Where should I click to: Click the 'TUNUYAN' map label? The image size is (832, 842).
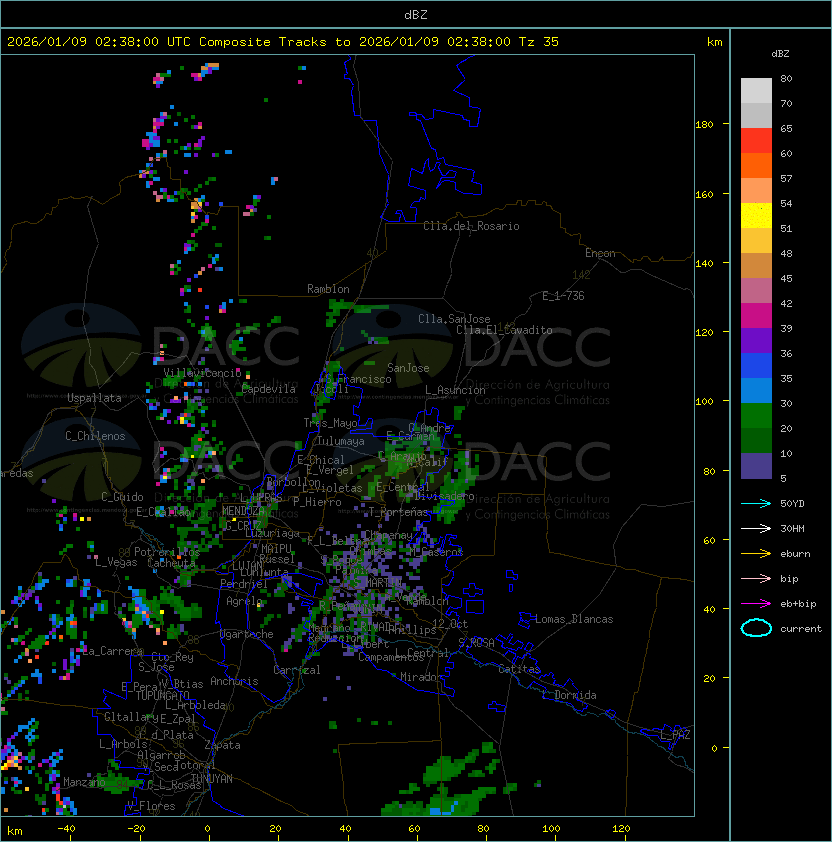coord(212,779)
